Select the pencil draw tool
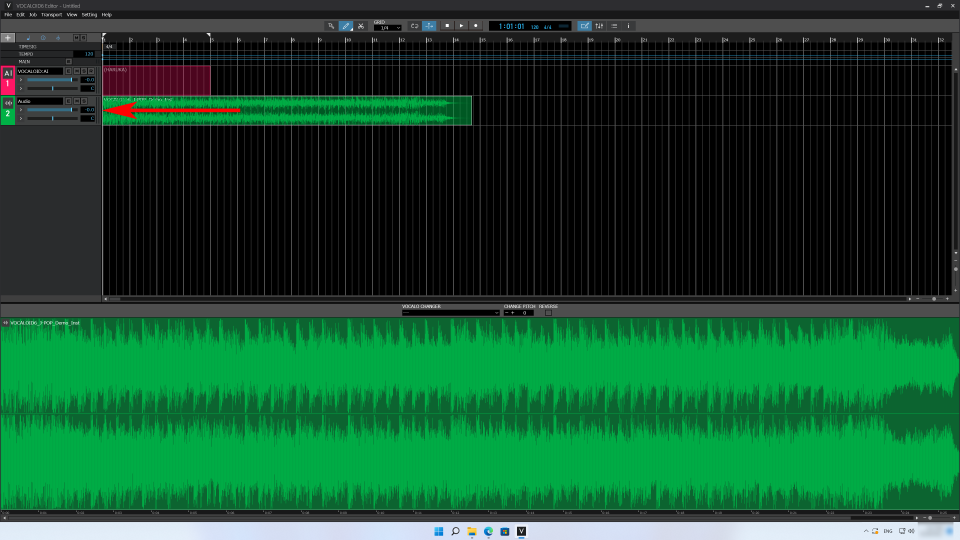This screenshot has height=540, width=960. 346,25
